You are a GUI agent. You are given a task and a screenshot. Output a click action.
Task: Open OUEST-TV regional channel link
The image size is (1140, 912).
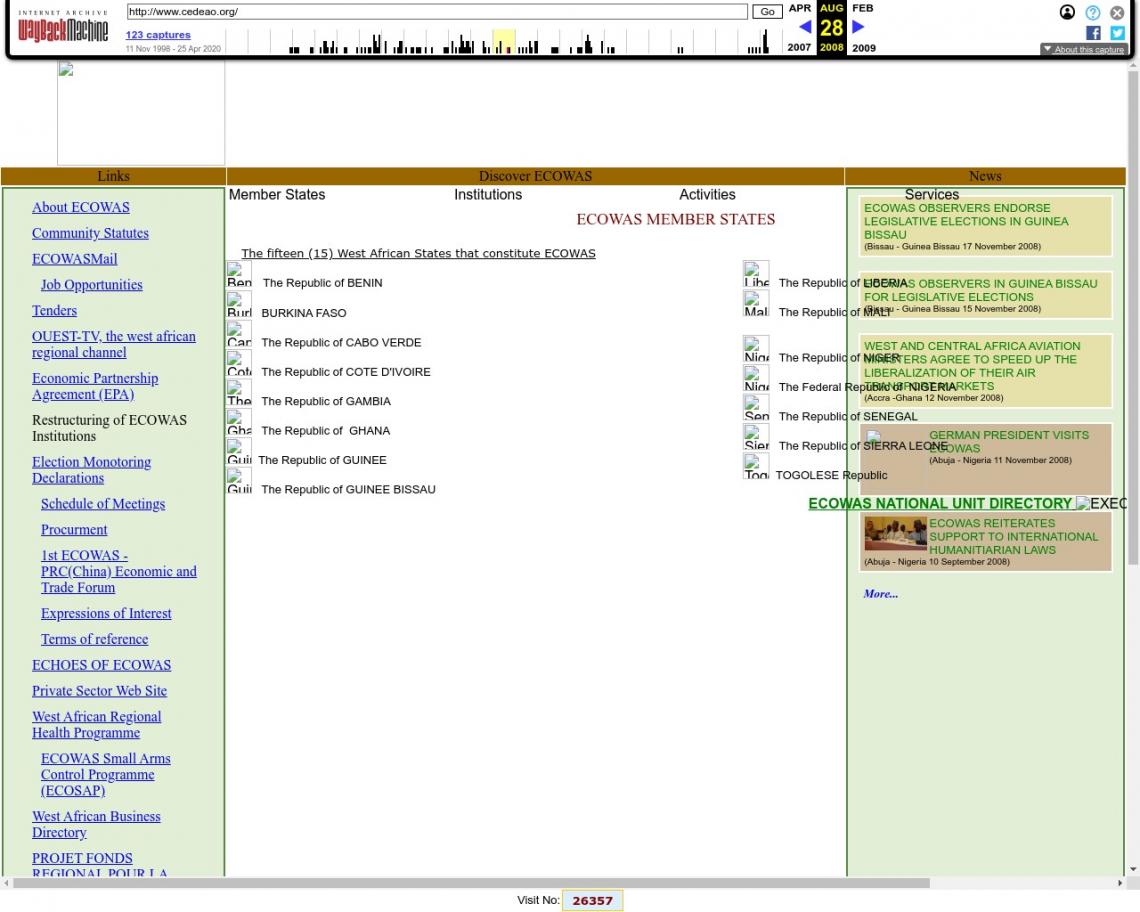[x=113, y=345]
